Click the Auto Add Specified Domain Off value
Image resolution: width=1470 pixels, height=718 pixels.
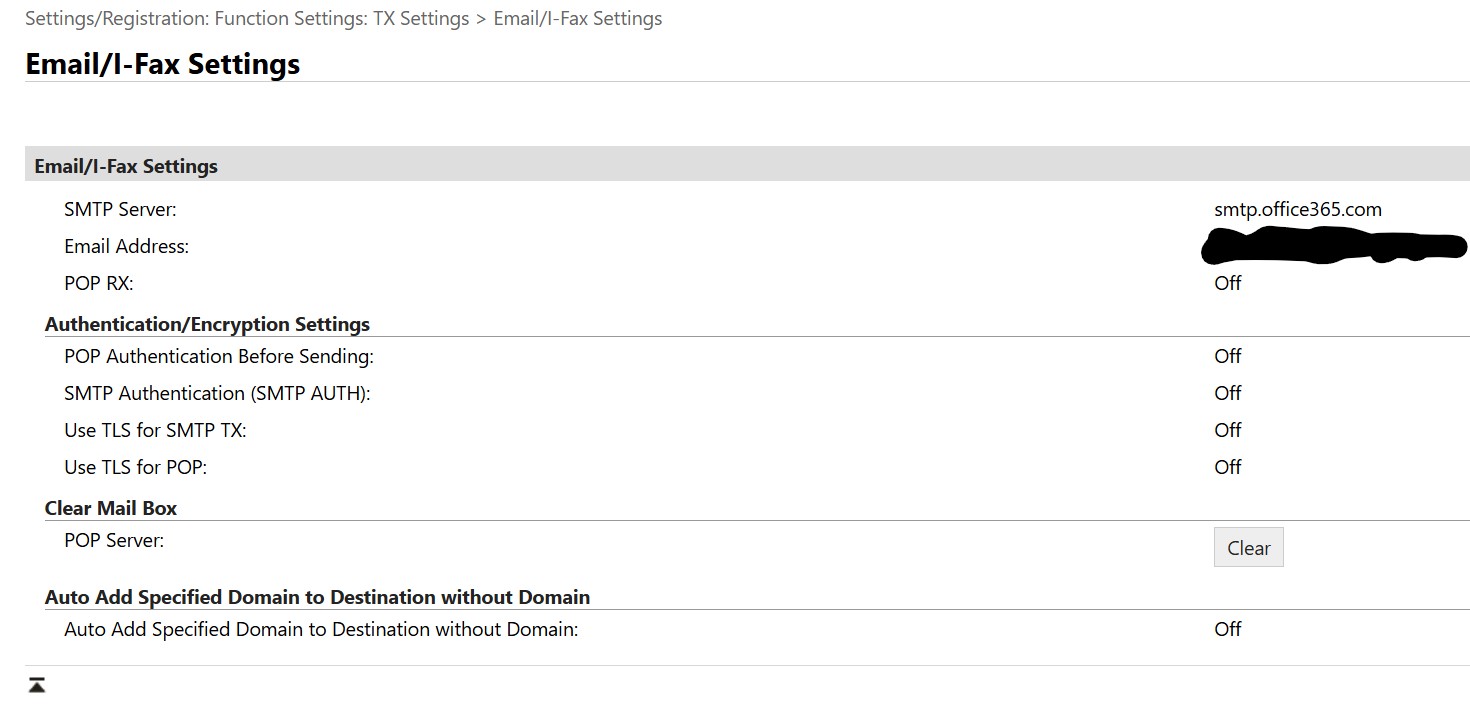click(1227, 629)
